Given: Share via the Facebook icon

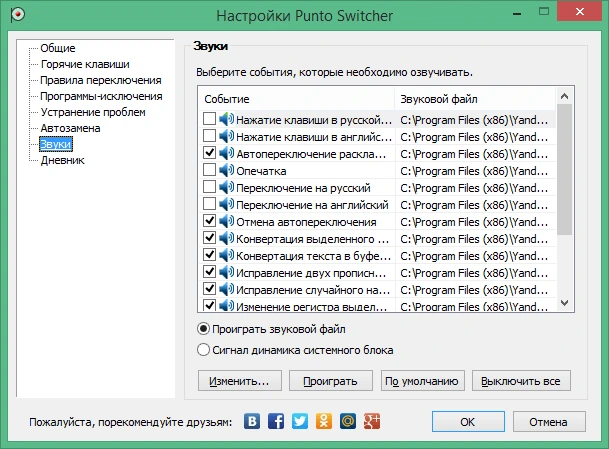Looking at the screenshot, I should (x=276, y=421).
